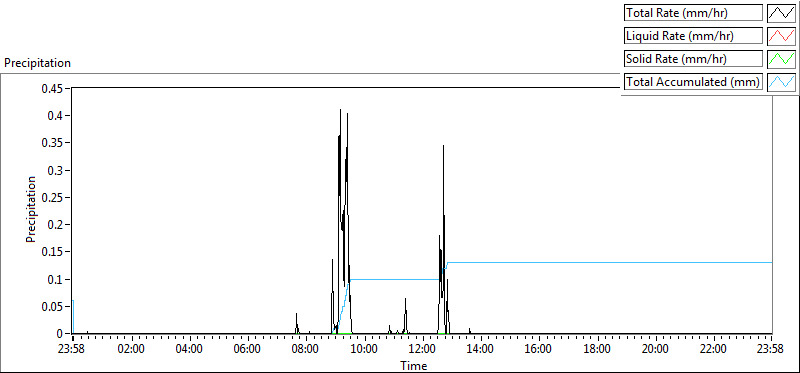The image size is (800, 373).
Task: Click the 18:00 time axis label
Action: (x=597, y=350)
